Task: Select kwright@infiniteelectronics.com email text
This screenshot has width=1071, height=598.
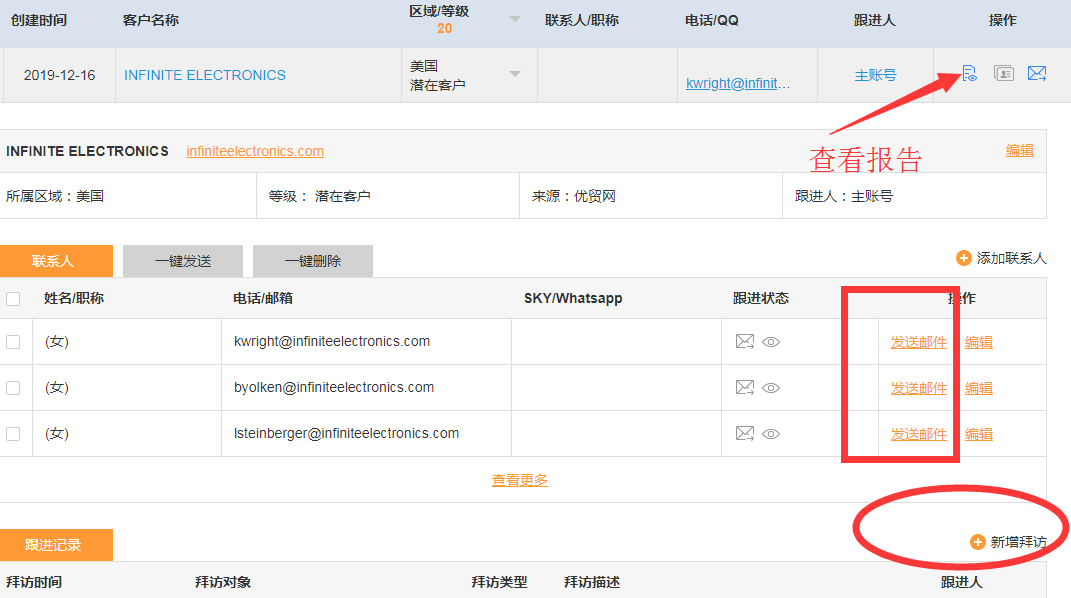Action: click(332, 341)
